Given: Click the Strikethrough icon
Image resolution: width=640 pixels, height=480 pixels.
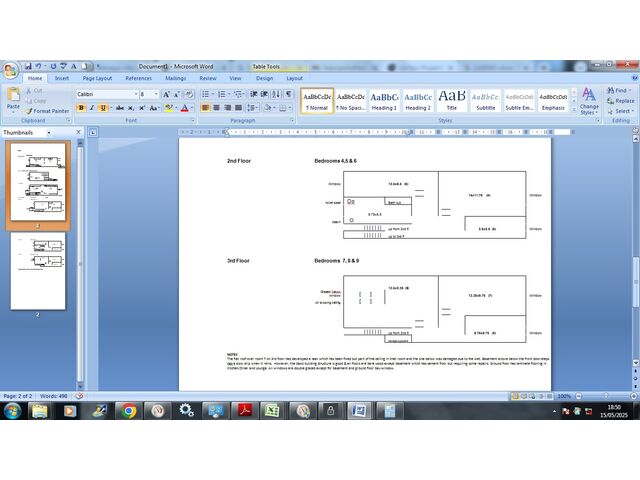Looking at the screenshot, I should pyautogui.click(x=118, y=108).
